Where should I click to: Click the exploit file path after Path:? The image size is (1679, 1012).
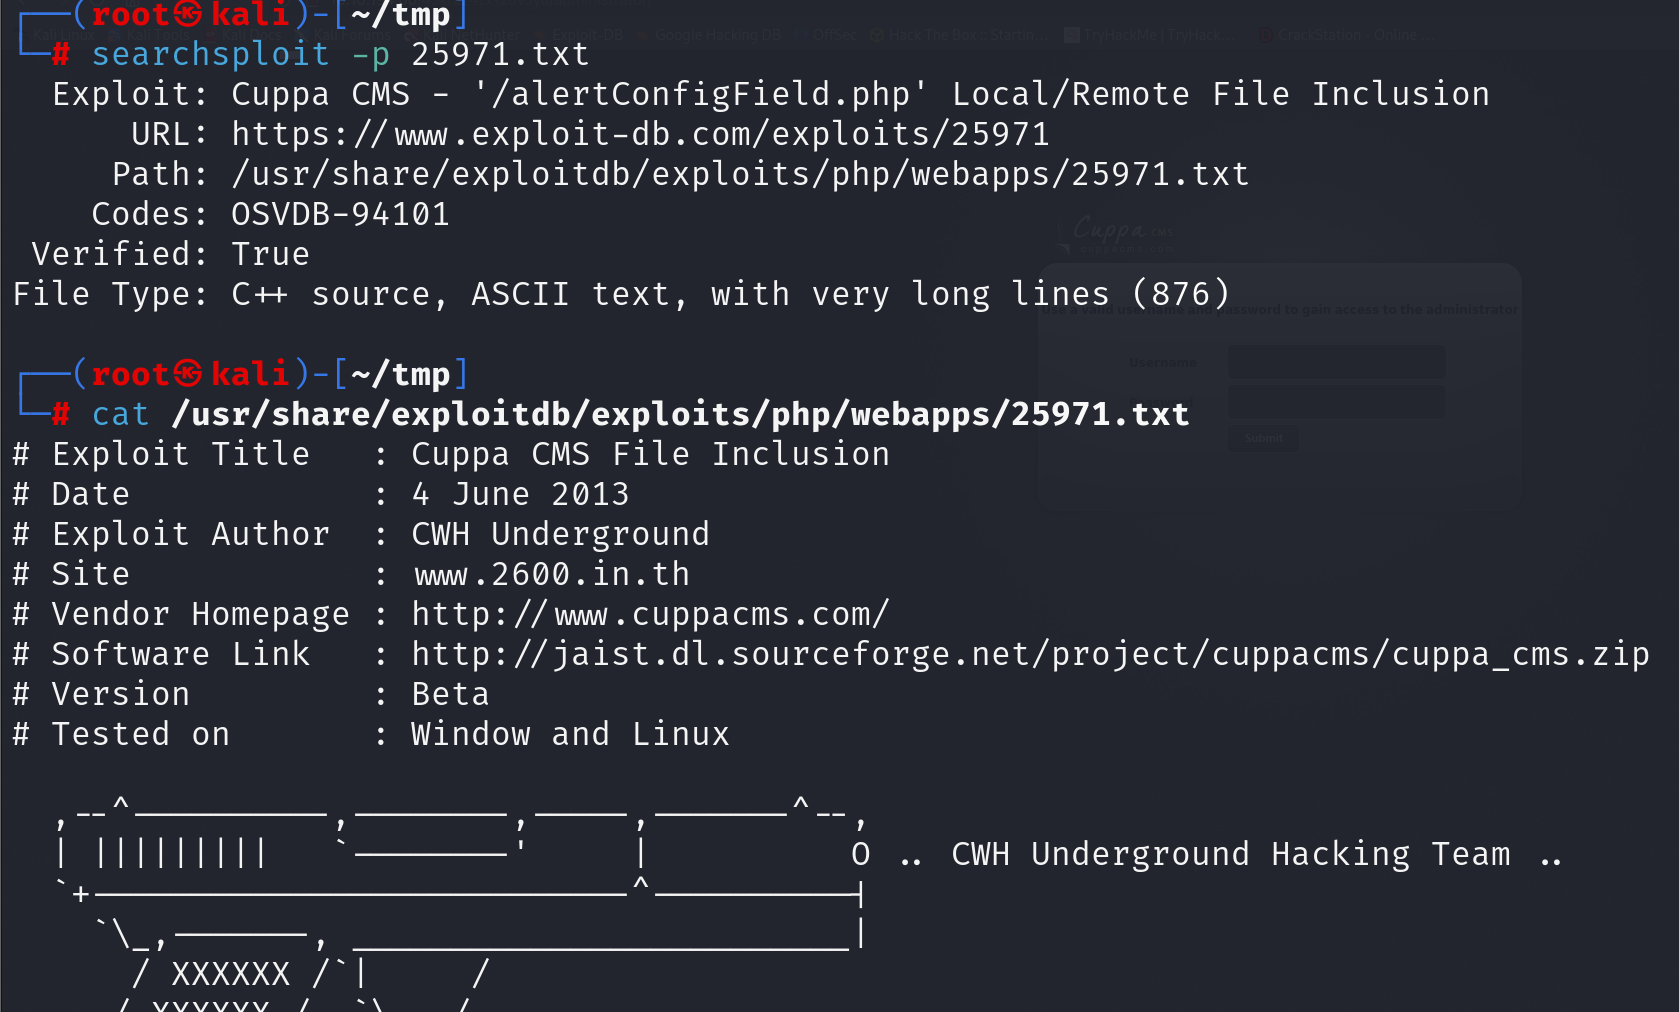(740, 174)
